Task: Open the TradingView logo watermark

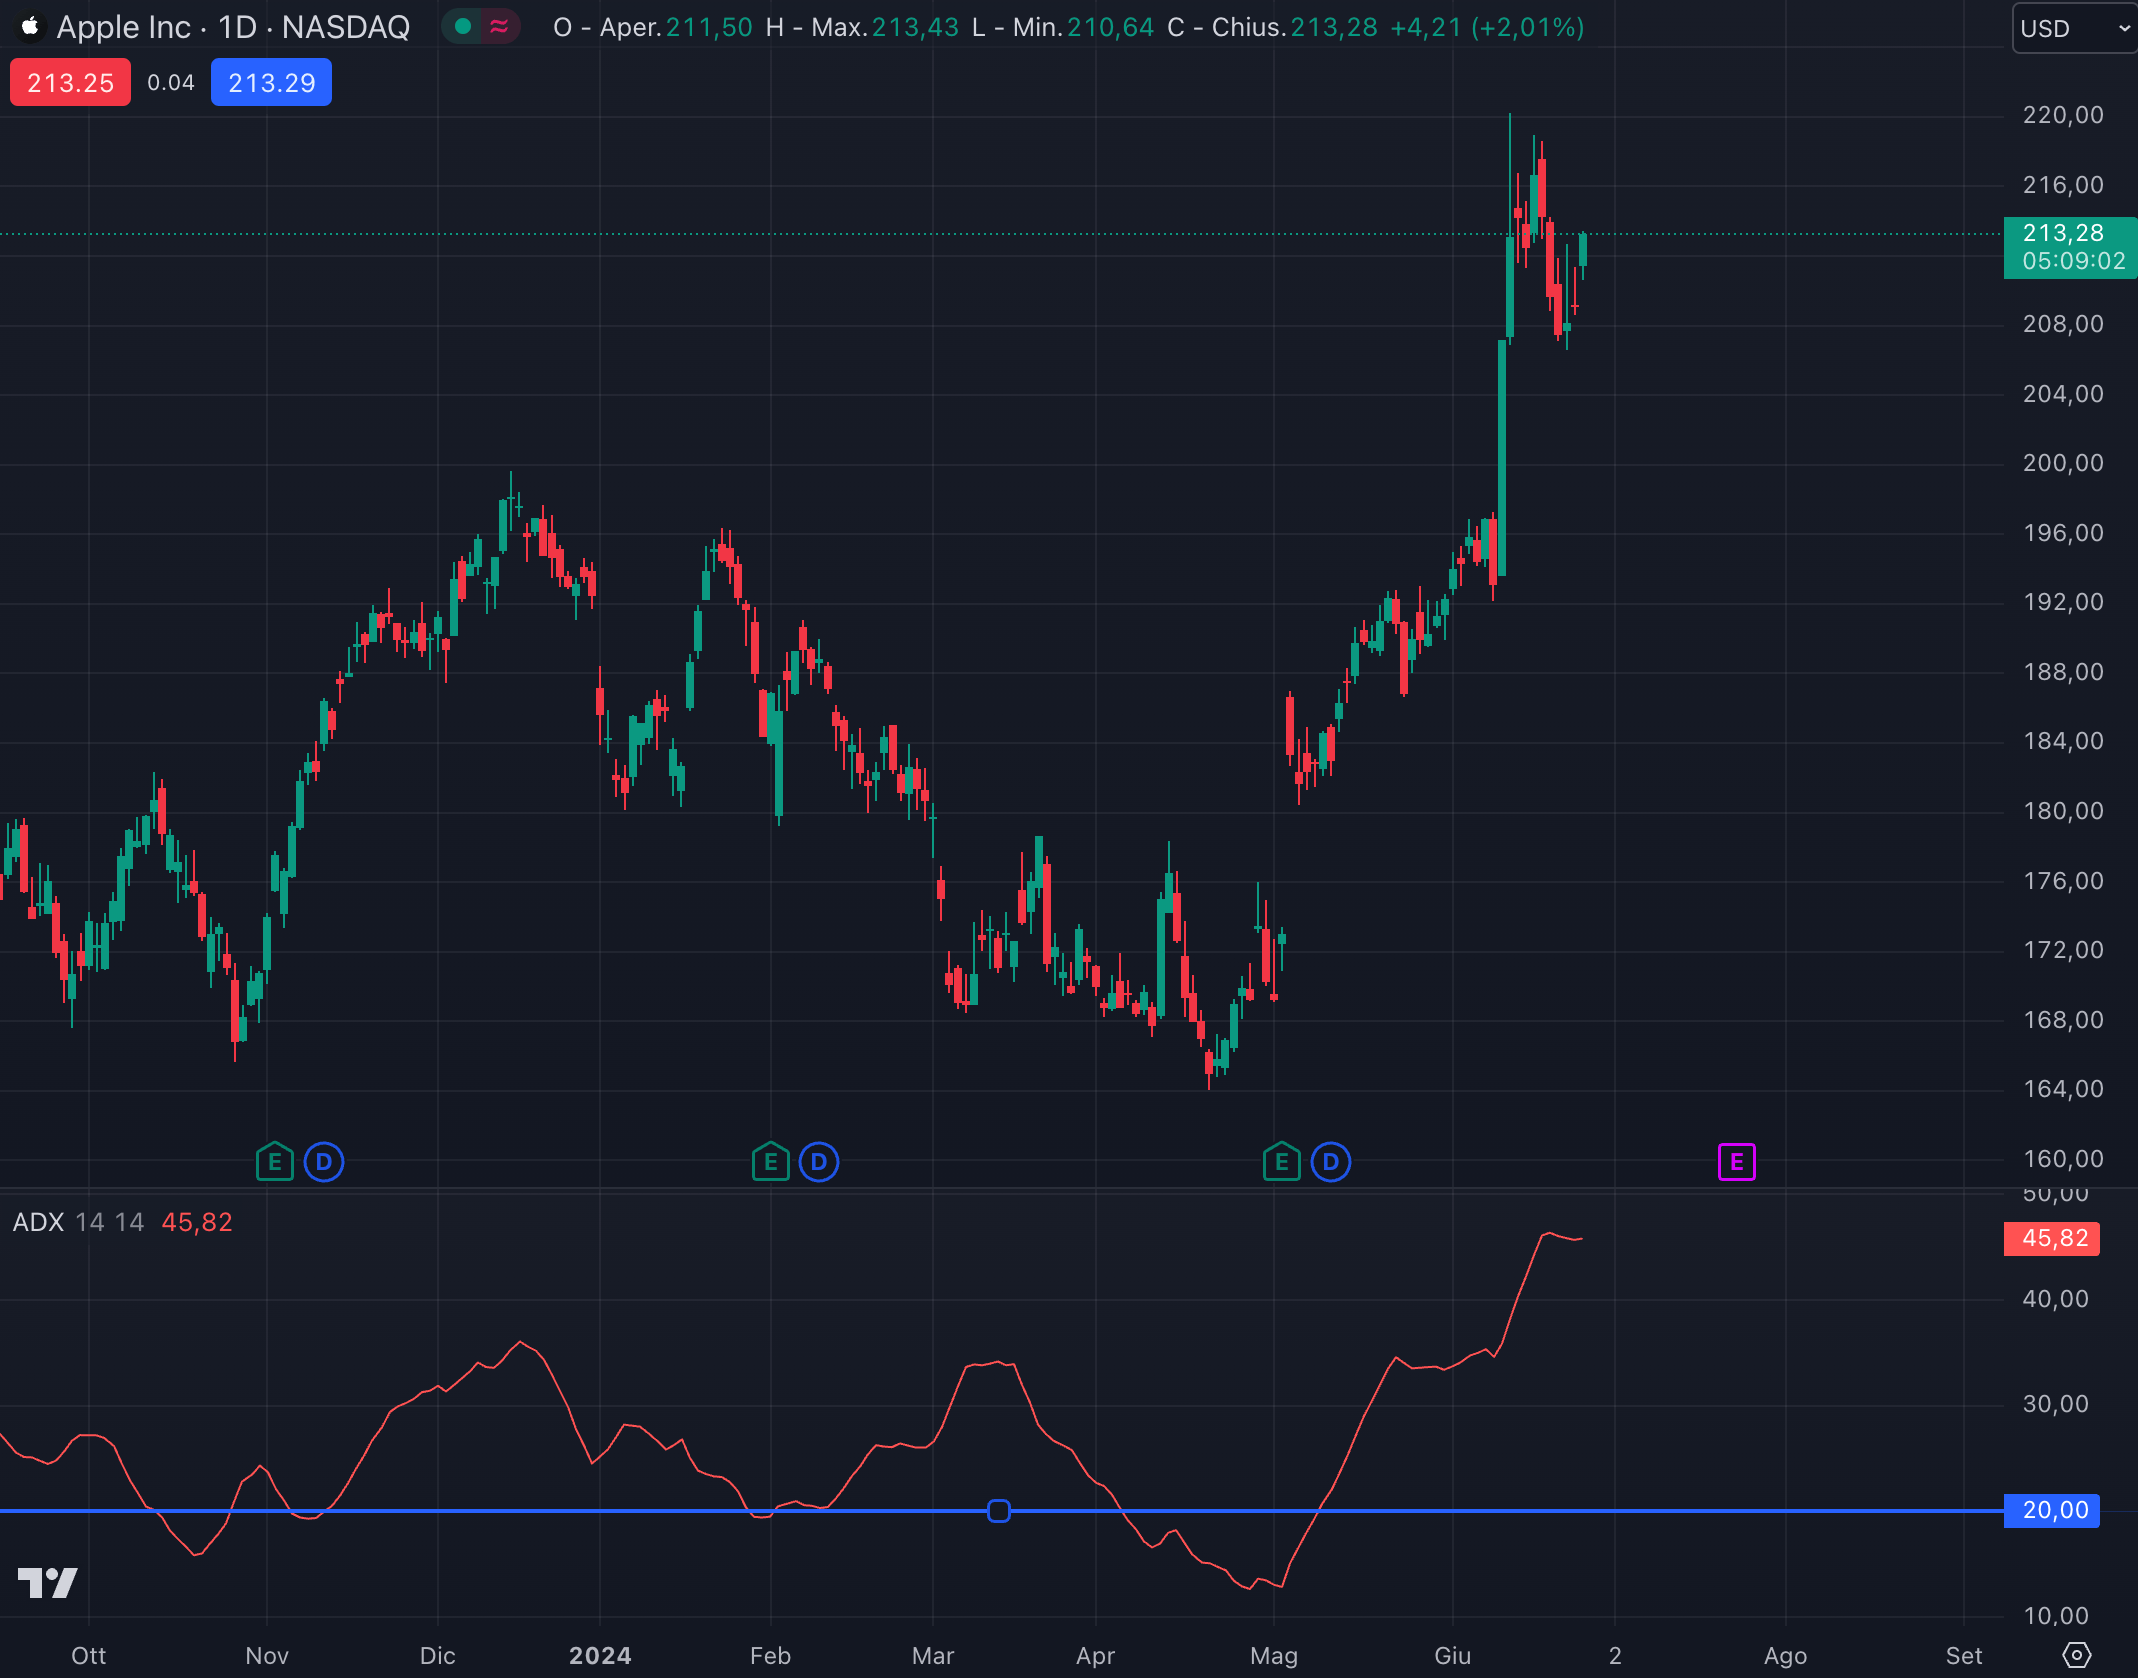Action: point(48,1583)
